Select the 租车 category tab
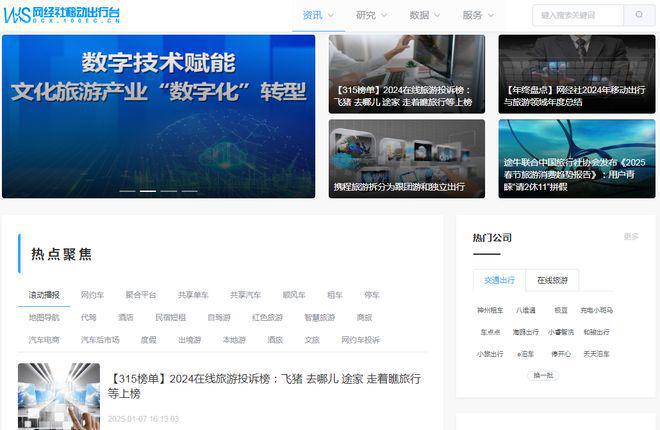 point(335,295)
